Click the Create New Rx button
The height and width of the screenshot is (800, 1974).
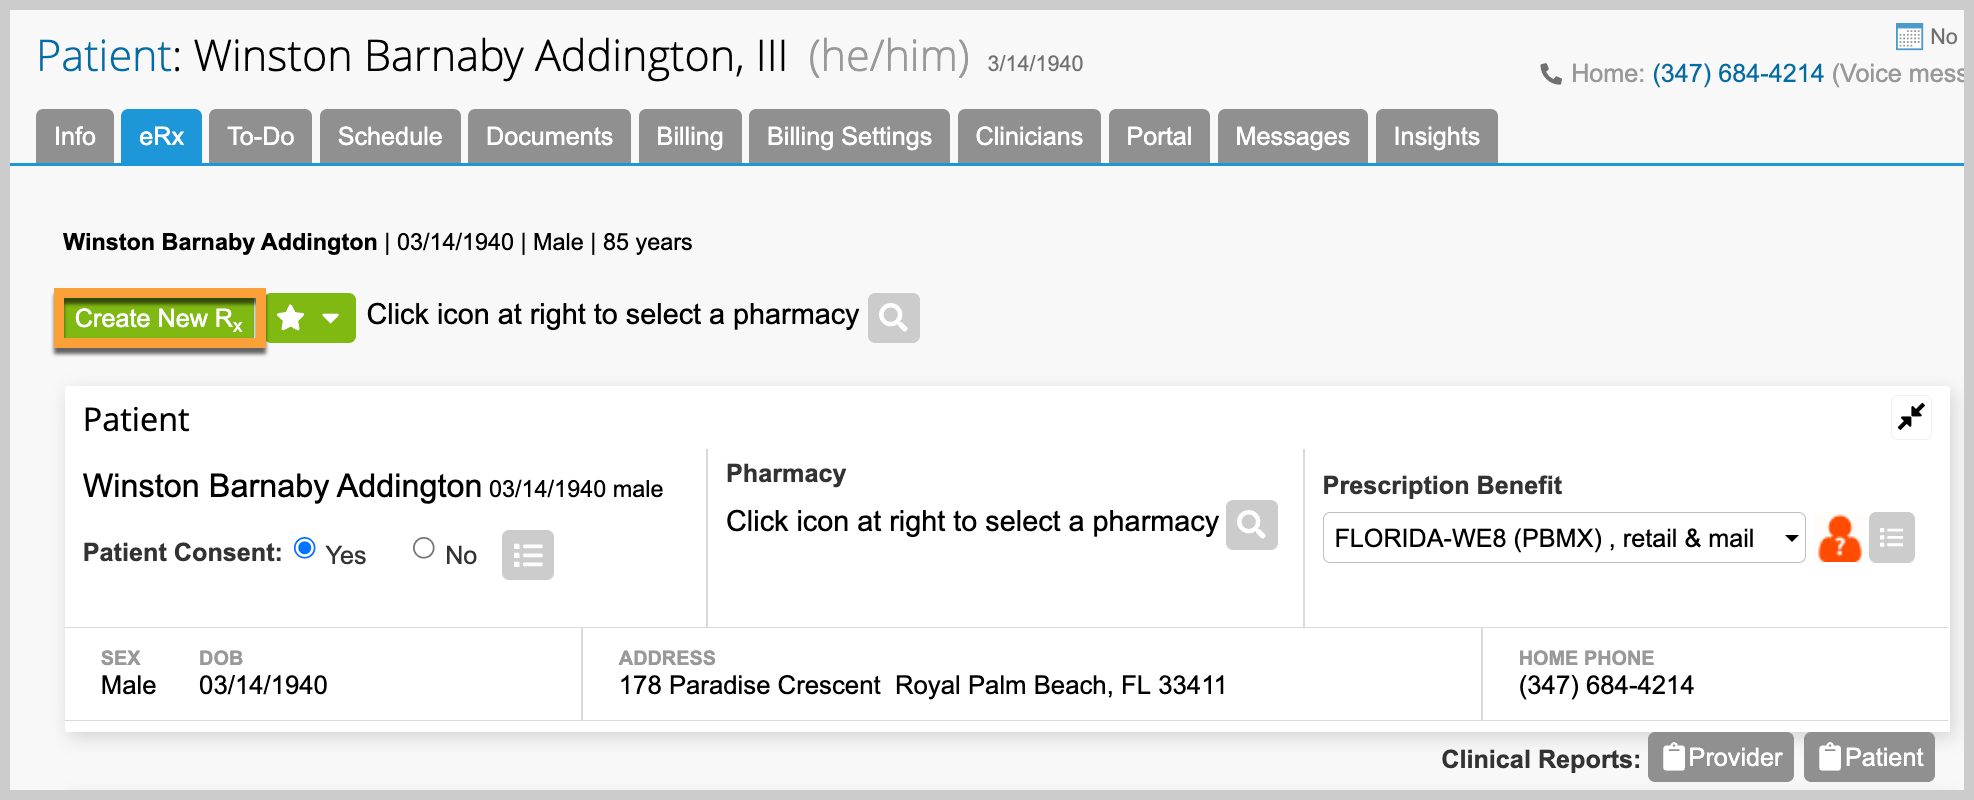click(159, 319)
